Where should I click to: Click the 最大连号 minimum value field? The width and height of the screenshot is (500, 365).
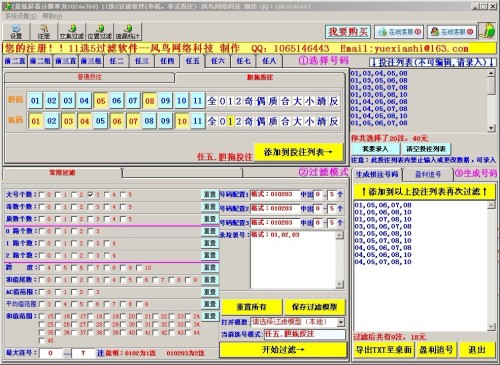click(51, 353)
